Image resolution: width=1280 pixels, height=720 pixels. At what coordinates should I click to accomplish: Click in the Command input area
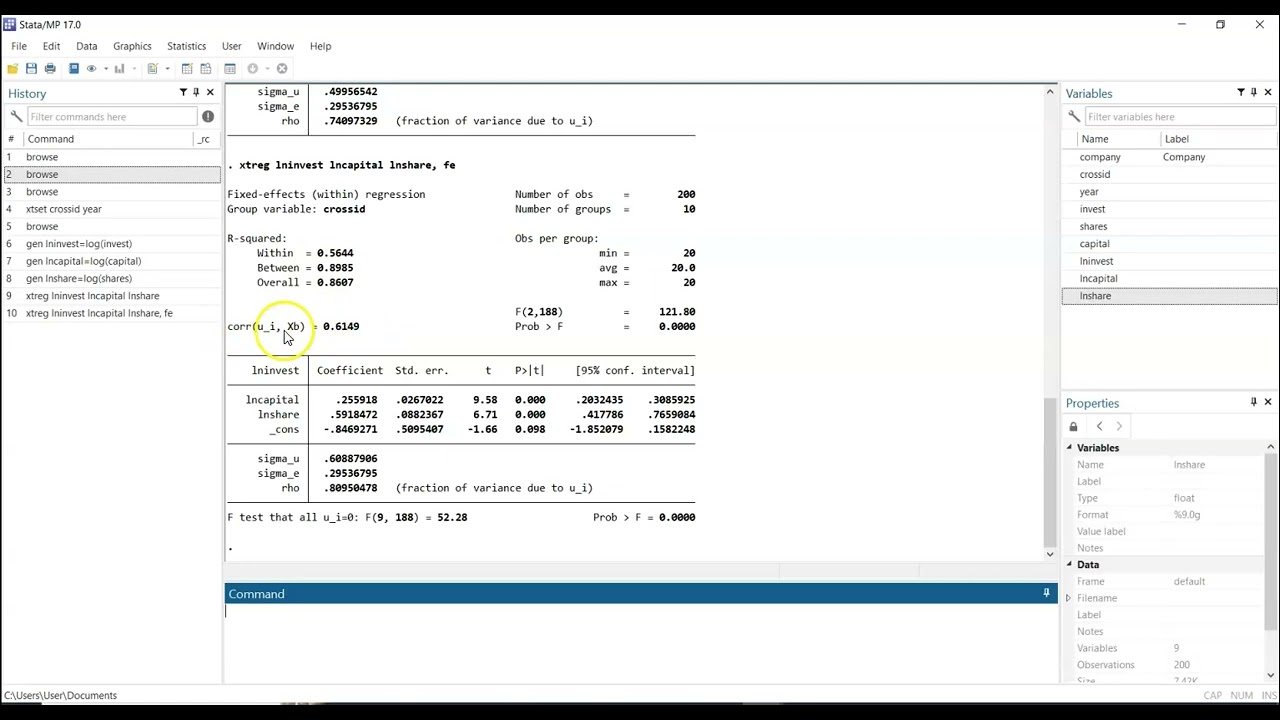coord(640,642)
